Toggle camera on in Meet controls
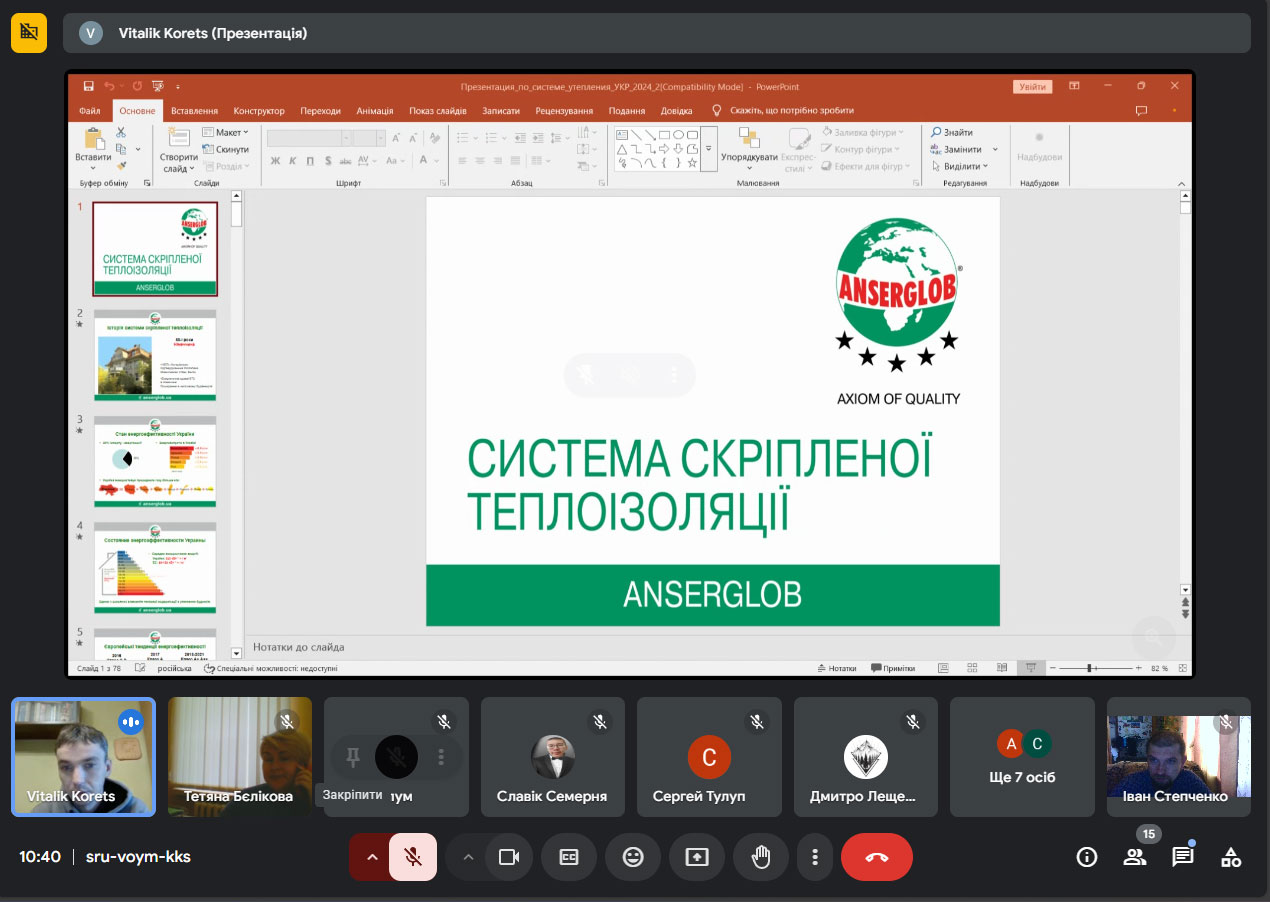This screenshot has height=902, width=1270. [509, 857]
